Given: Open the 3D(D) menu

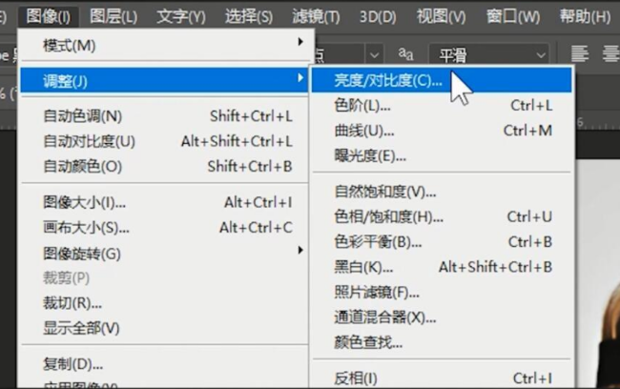Looking at the screenshot, I should pyautogui.click(x=378, y=17).
